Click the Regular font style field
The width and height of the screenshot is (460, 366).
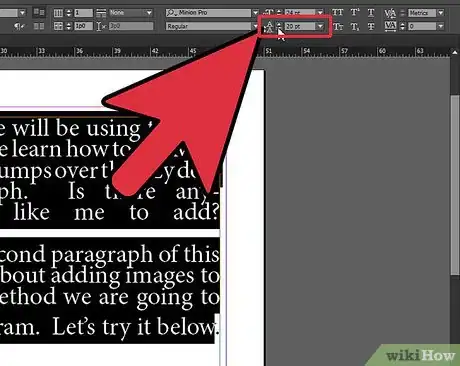[x=208, y=26]
